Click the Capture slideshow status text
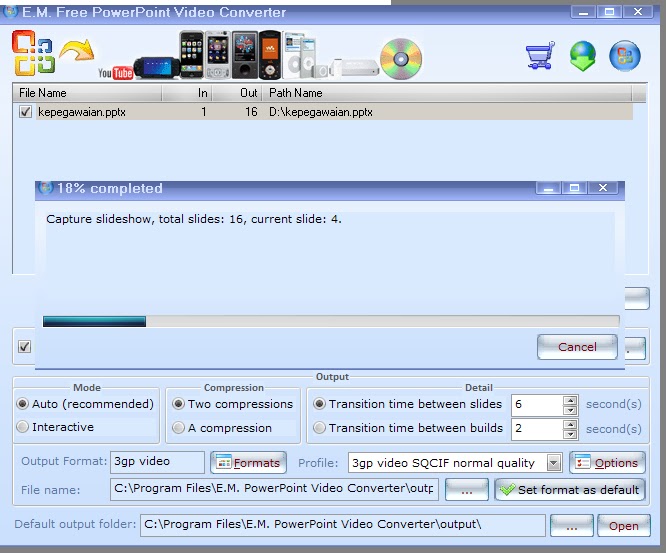 [194, 219]
